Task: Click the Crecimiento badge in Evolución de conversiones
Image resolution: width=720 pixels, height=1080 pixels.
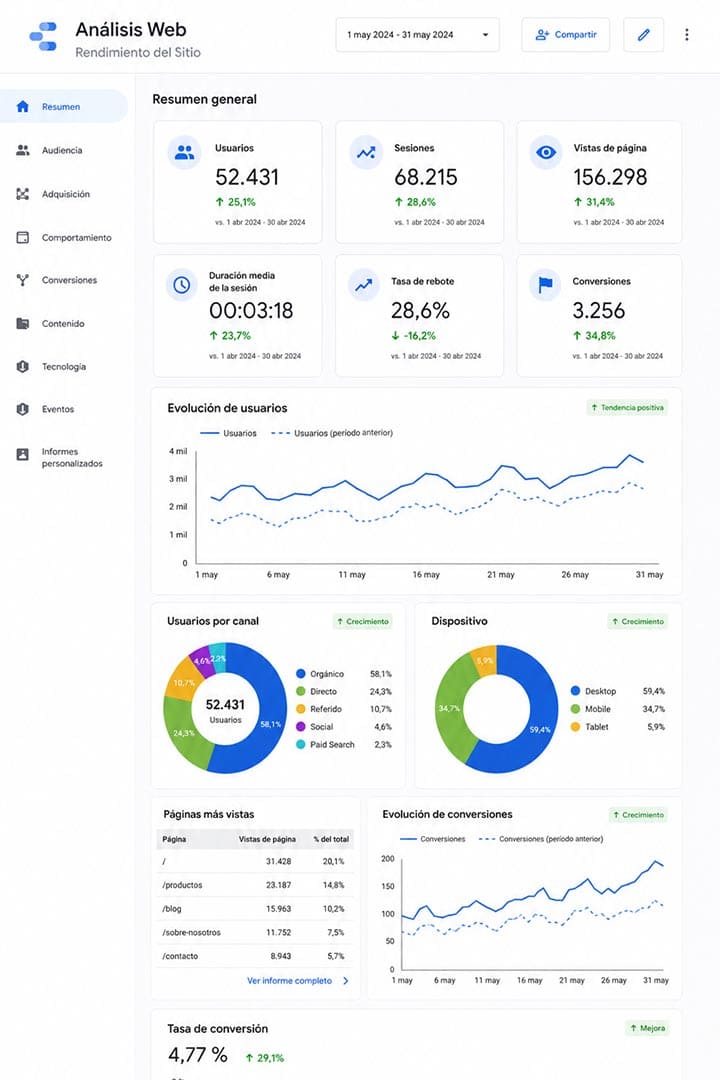Action: tap(638, 815)
